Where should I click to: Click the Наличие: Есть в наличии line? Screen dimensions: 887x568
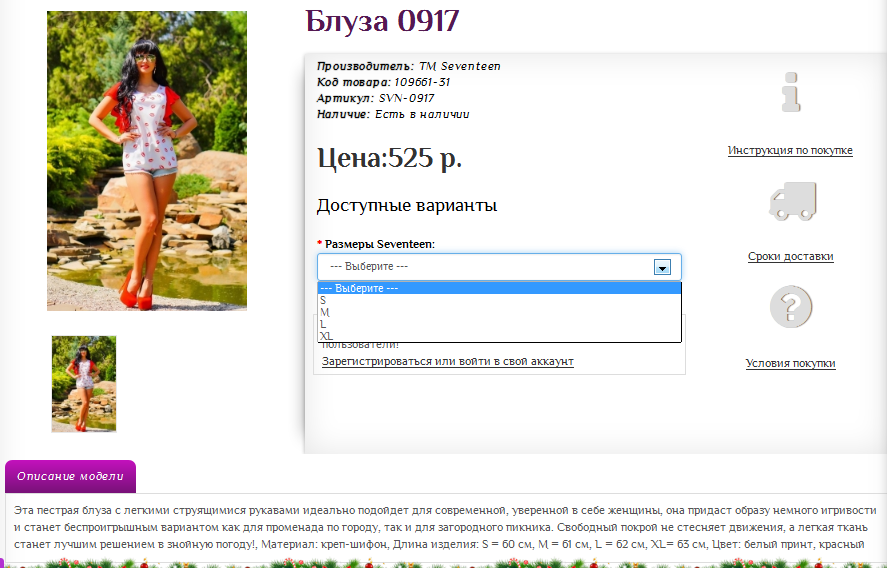393,114
